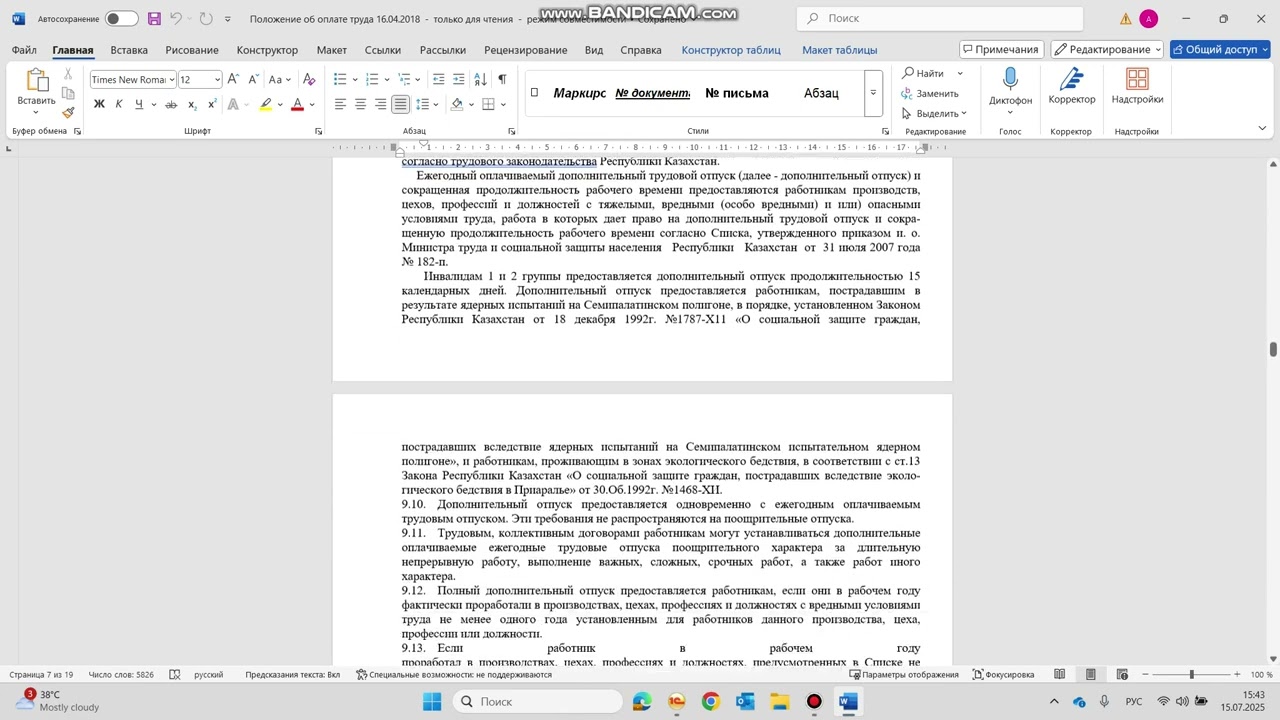Apply the yellow text highlight color

point(265,104)
